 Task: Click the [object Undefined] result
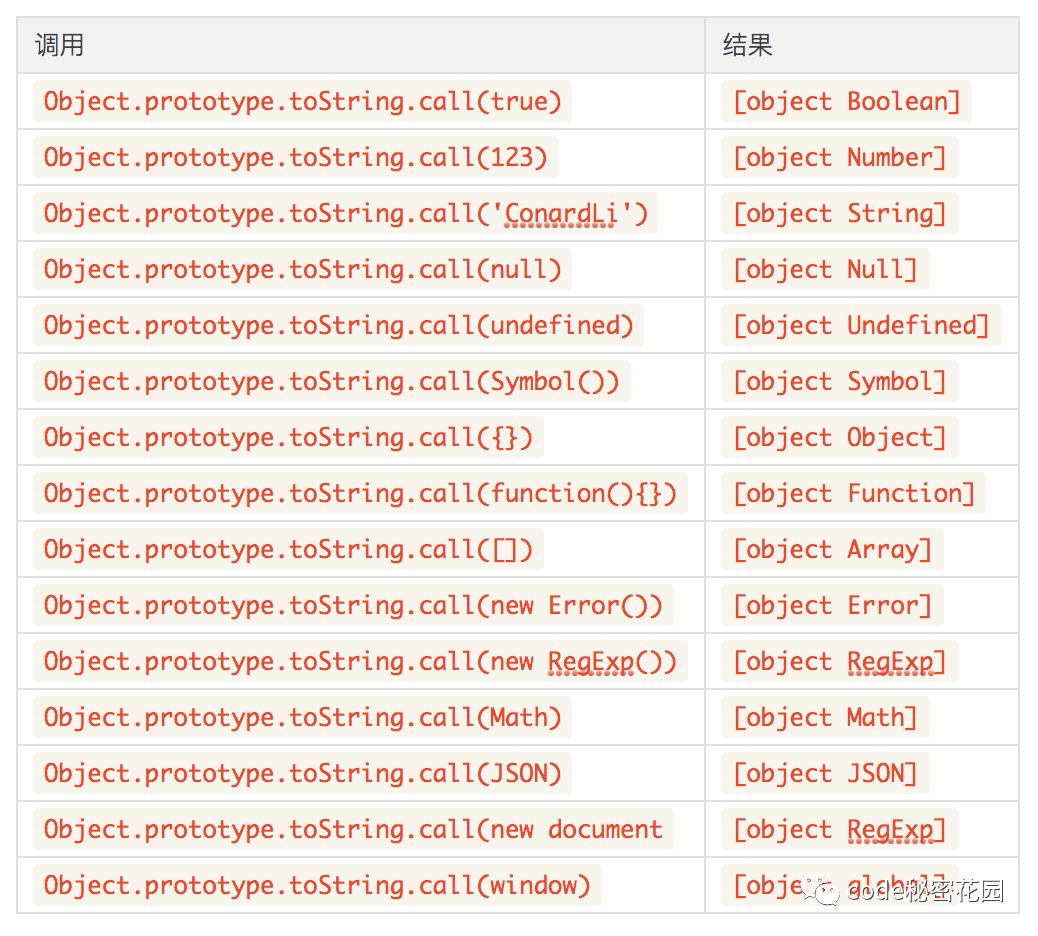coord(861,325)
